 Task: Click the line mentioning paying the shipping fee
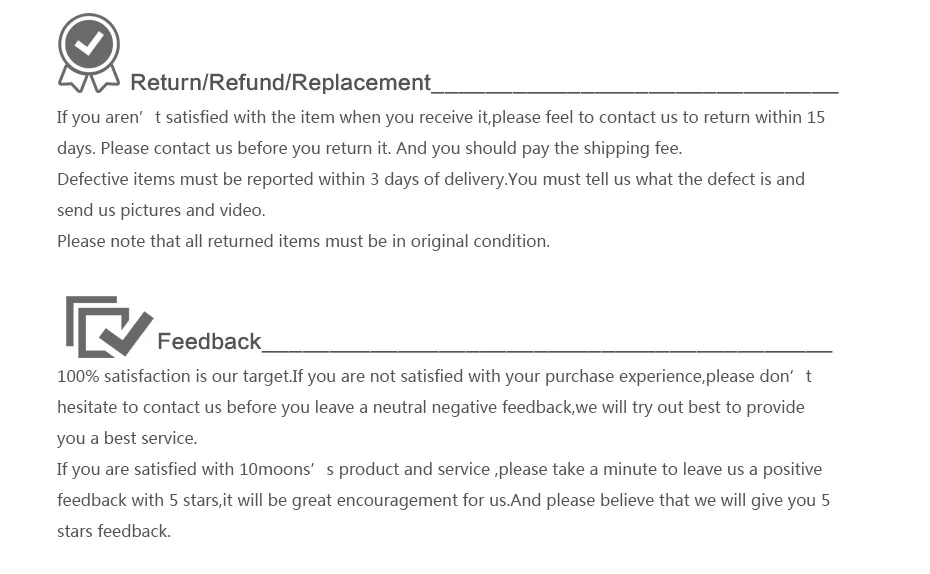click(x=370, y=148)
